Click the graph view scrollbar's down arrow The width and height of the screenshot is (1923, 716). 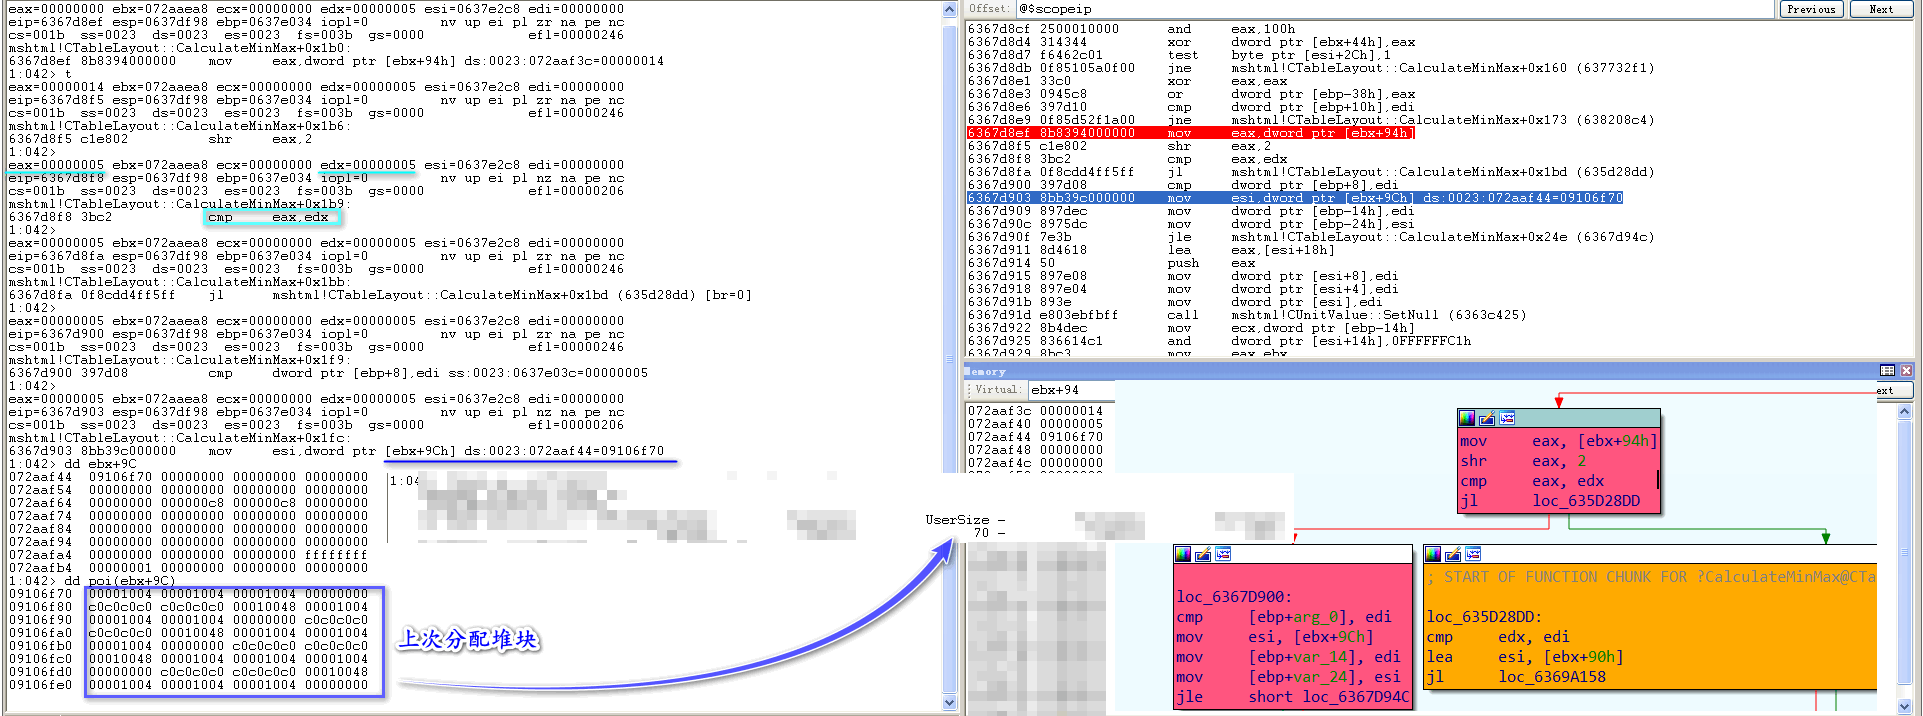1904,705
